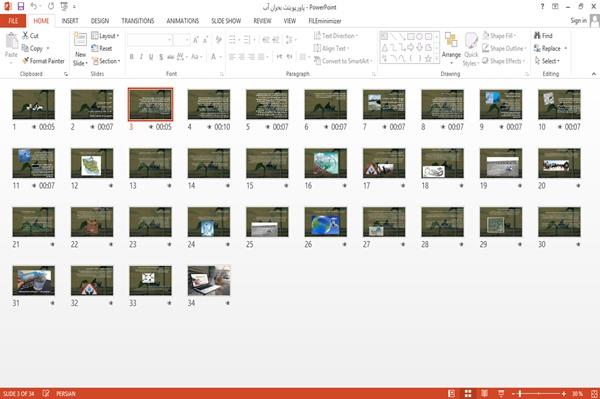Switch to the REVIEW tab

(262, 21)
